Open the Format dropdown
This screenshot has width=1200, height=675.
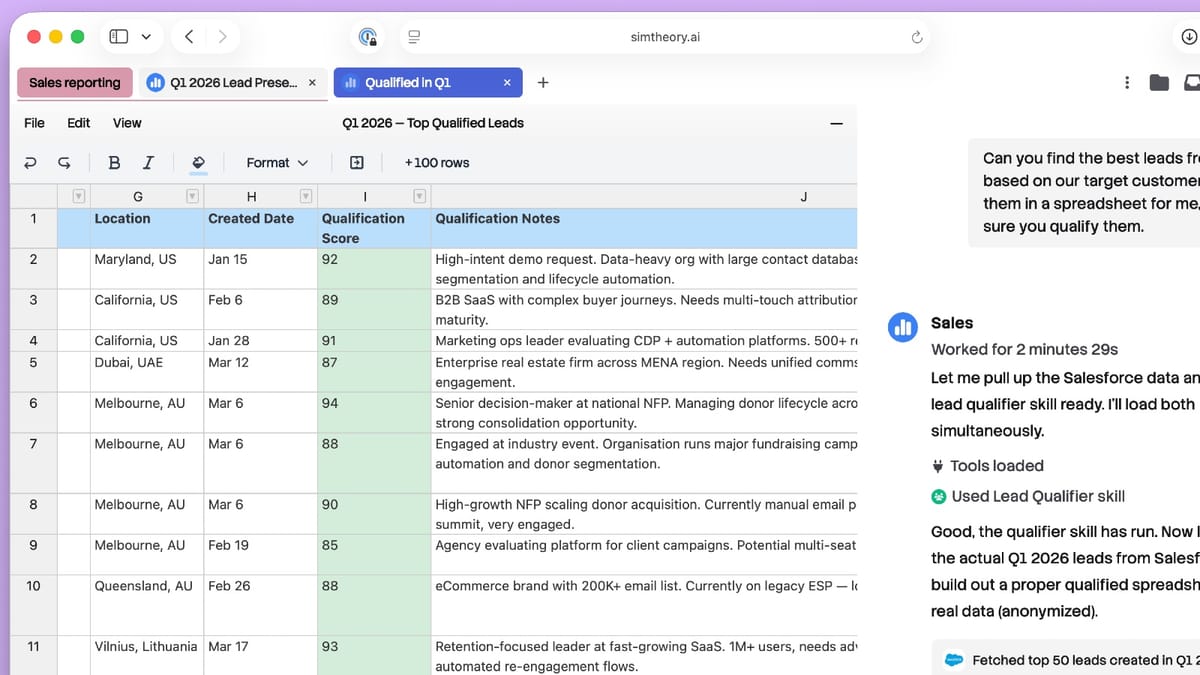click(277, 163)
